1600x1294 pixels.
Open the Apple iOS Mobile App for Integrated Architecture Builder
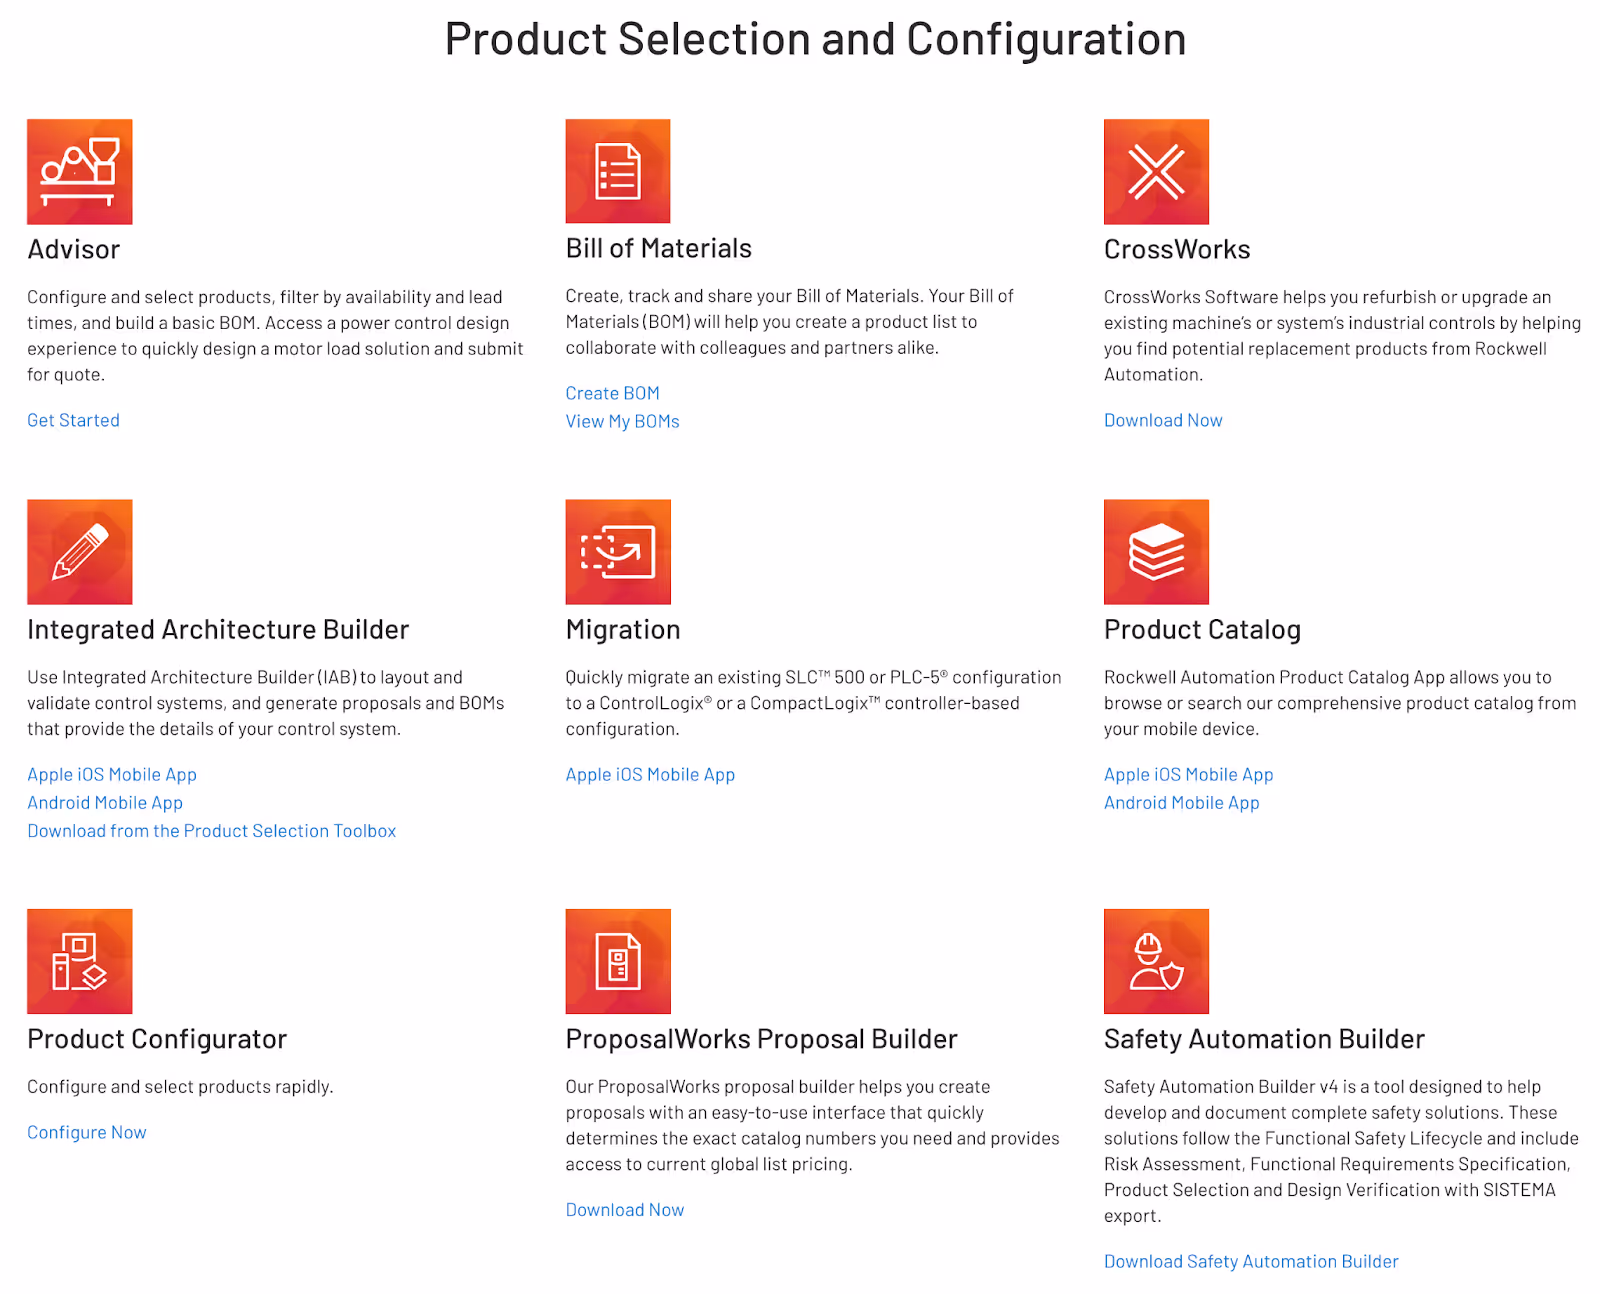112,773
